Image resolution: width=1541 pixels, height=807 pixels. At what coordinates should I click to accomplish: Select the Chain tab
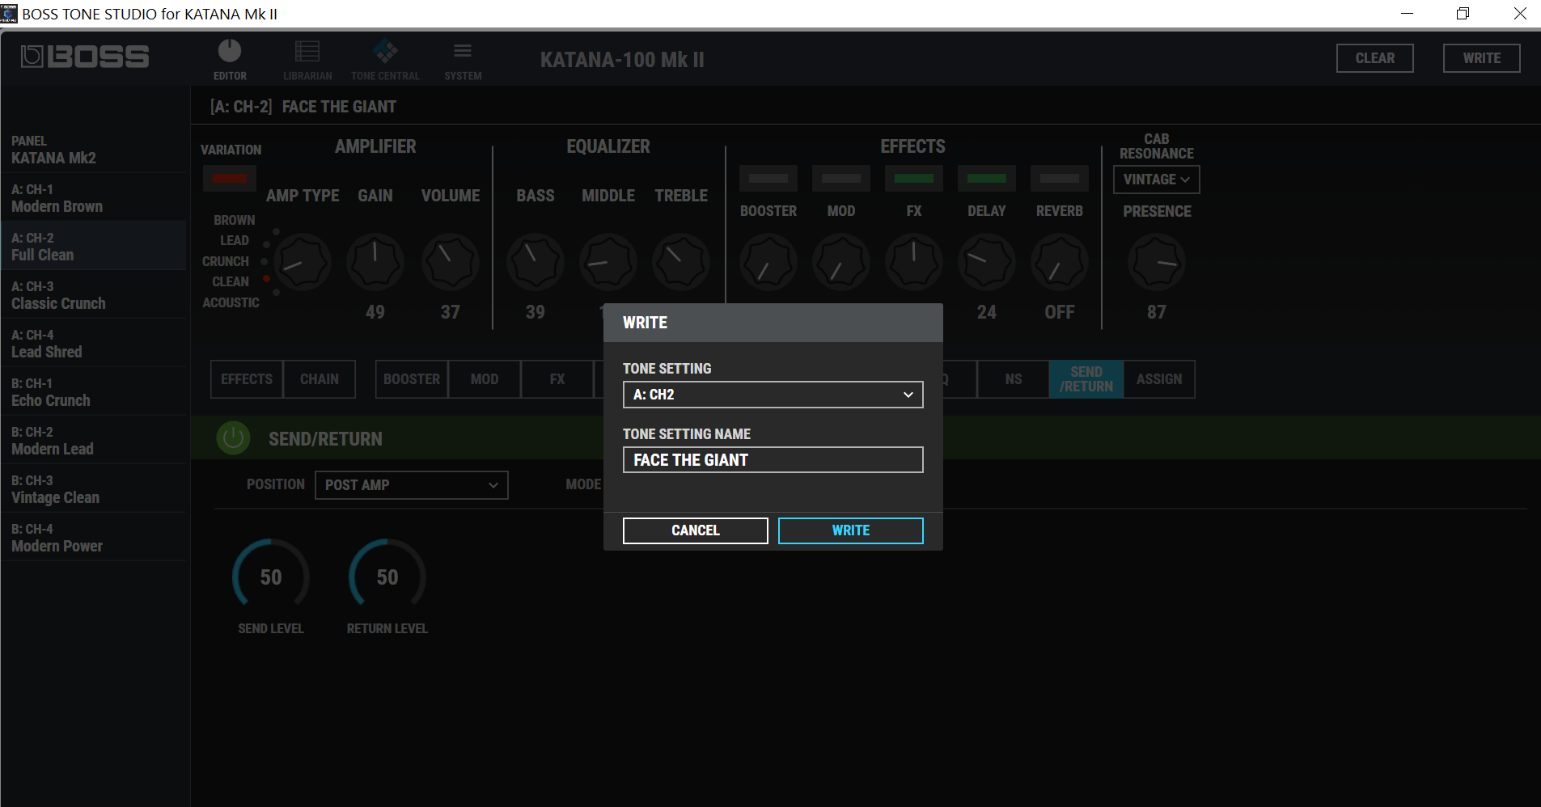click(319, 379)
